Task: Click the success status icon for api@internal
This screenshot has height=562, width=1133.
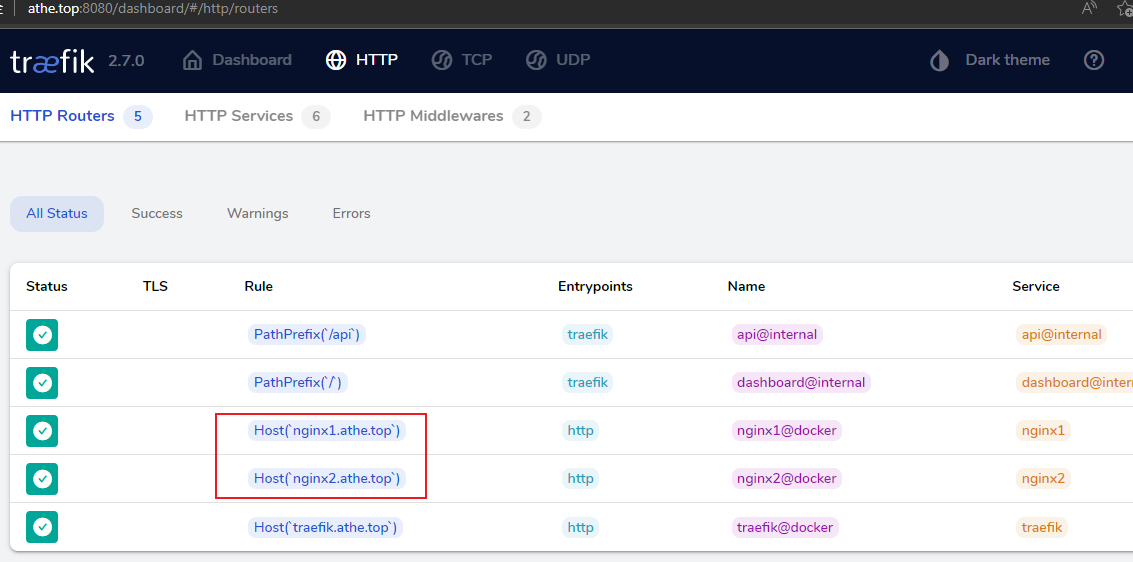Action: click(42, 335)
